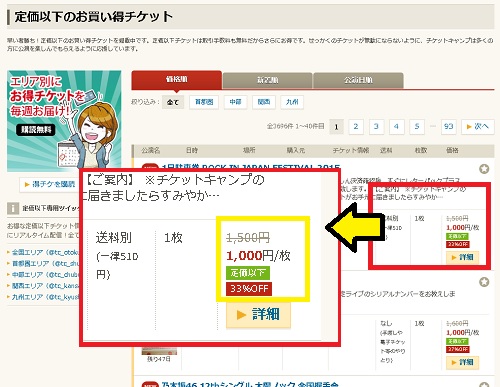Switch to the 公演日順 tab
Viewport: 500px width, 387px height.
pyautogui.click(x=358, y=80)
